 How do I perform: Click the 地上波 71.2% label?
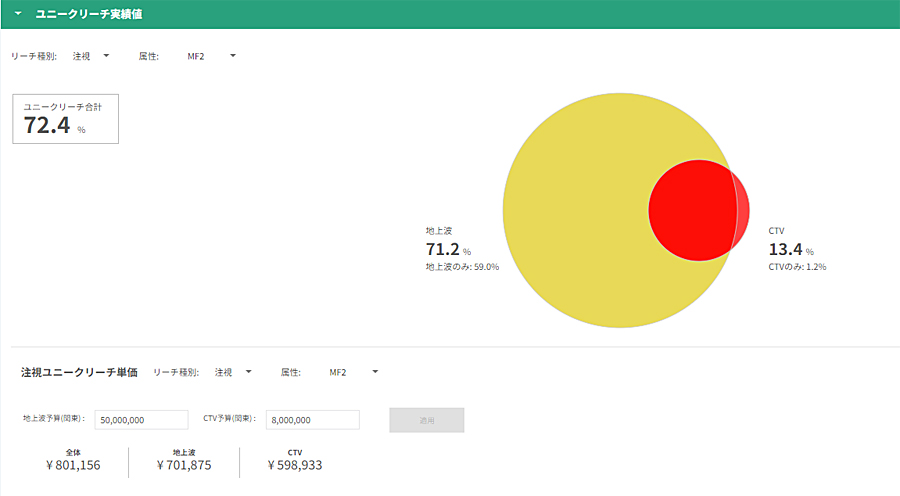tap(448, 249)
